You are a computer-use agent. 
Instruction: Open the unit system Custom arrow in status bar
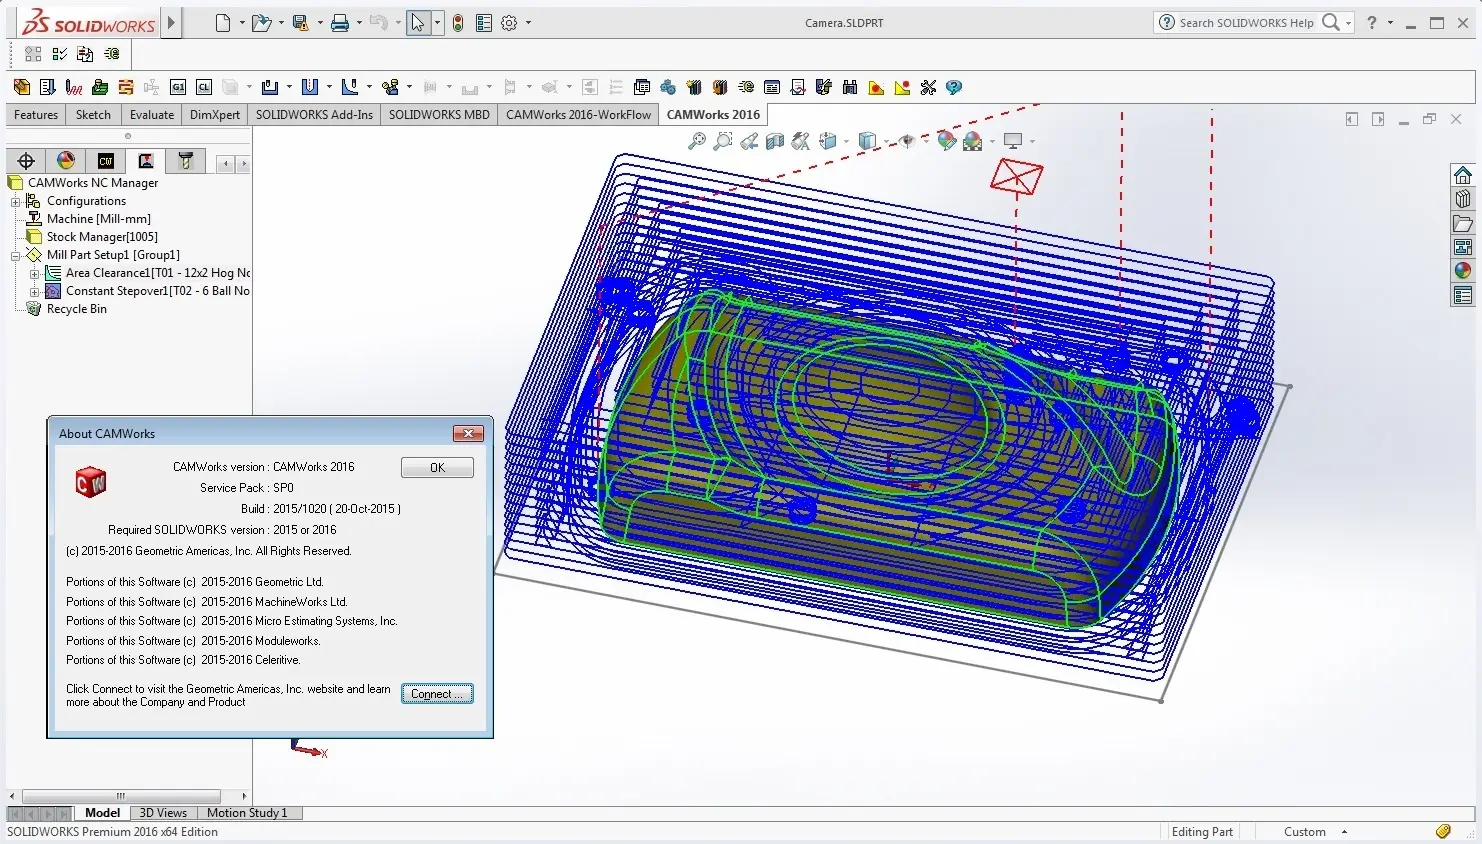pos(1344,832)
